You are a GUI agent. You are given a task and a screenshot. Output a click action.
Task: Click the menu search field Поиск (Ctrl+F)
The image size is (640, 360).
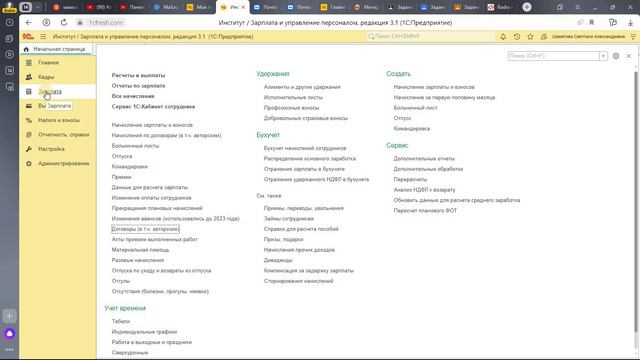click(x=553, y=56)
